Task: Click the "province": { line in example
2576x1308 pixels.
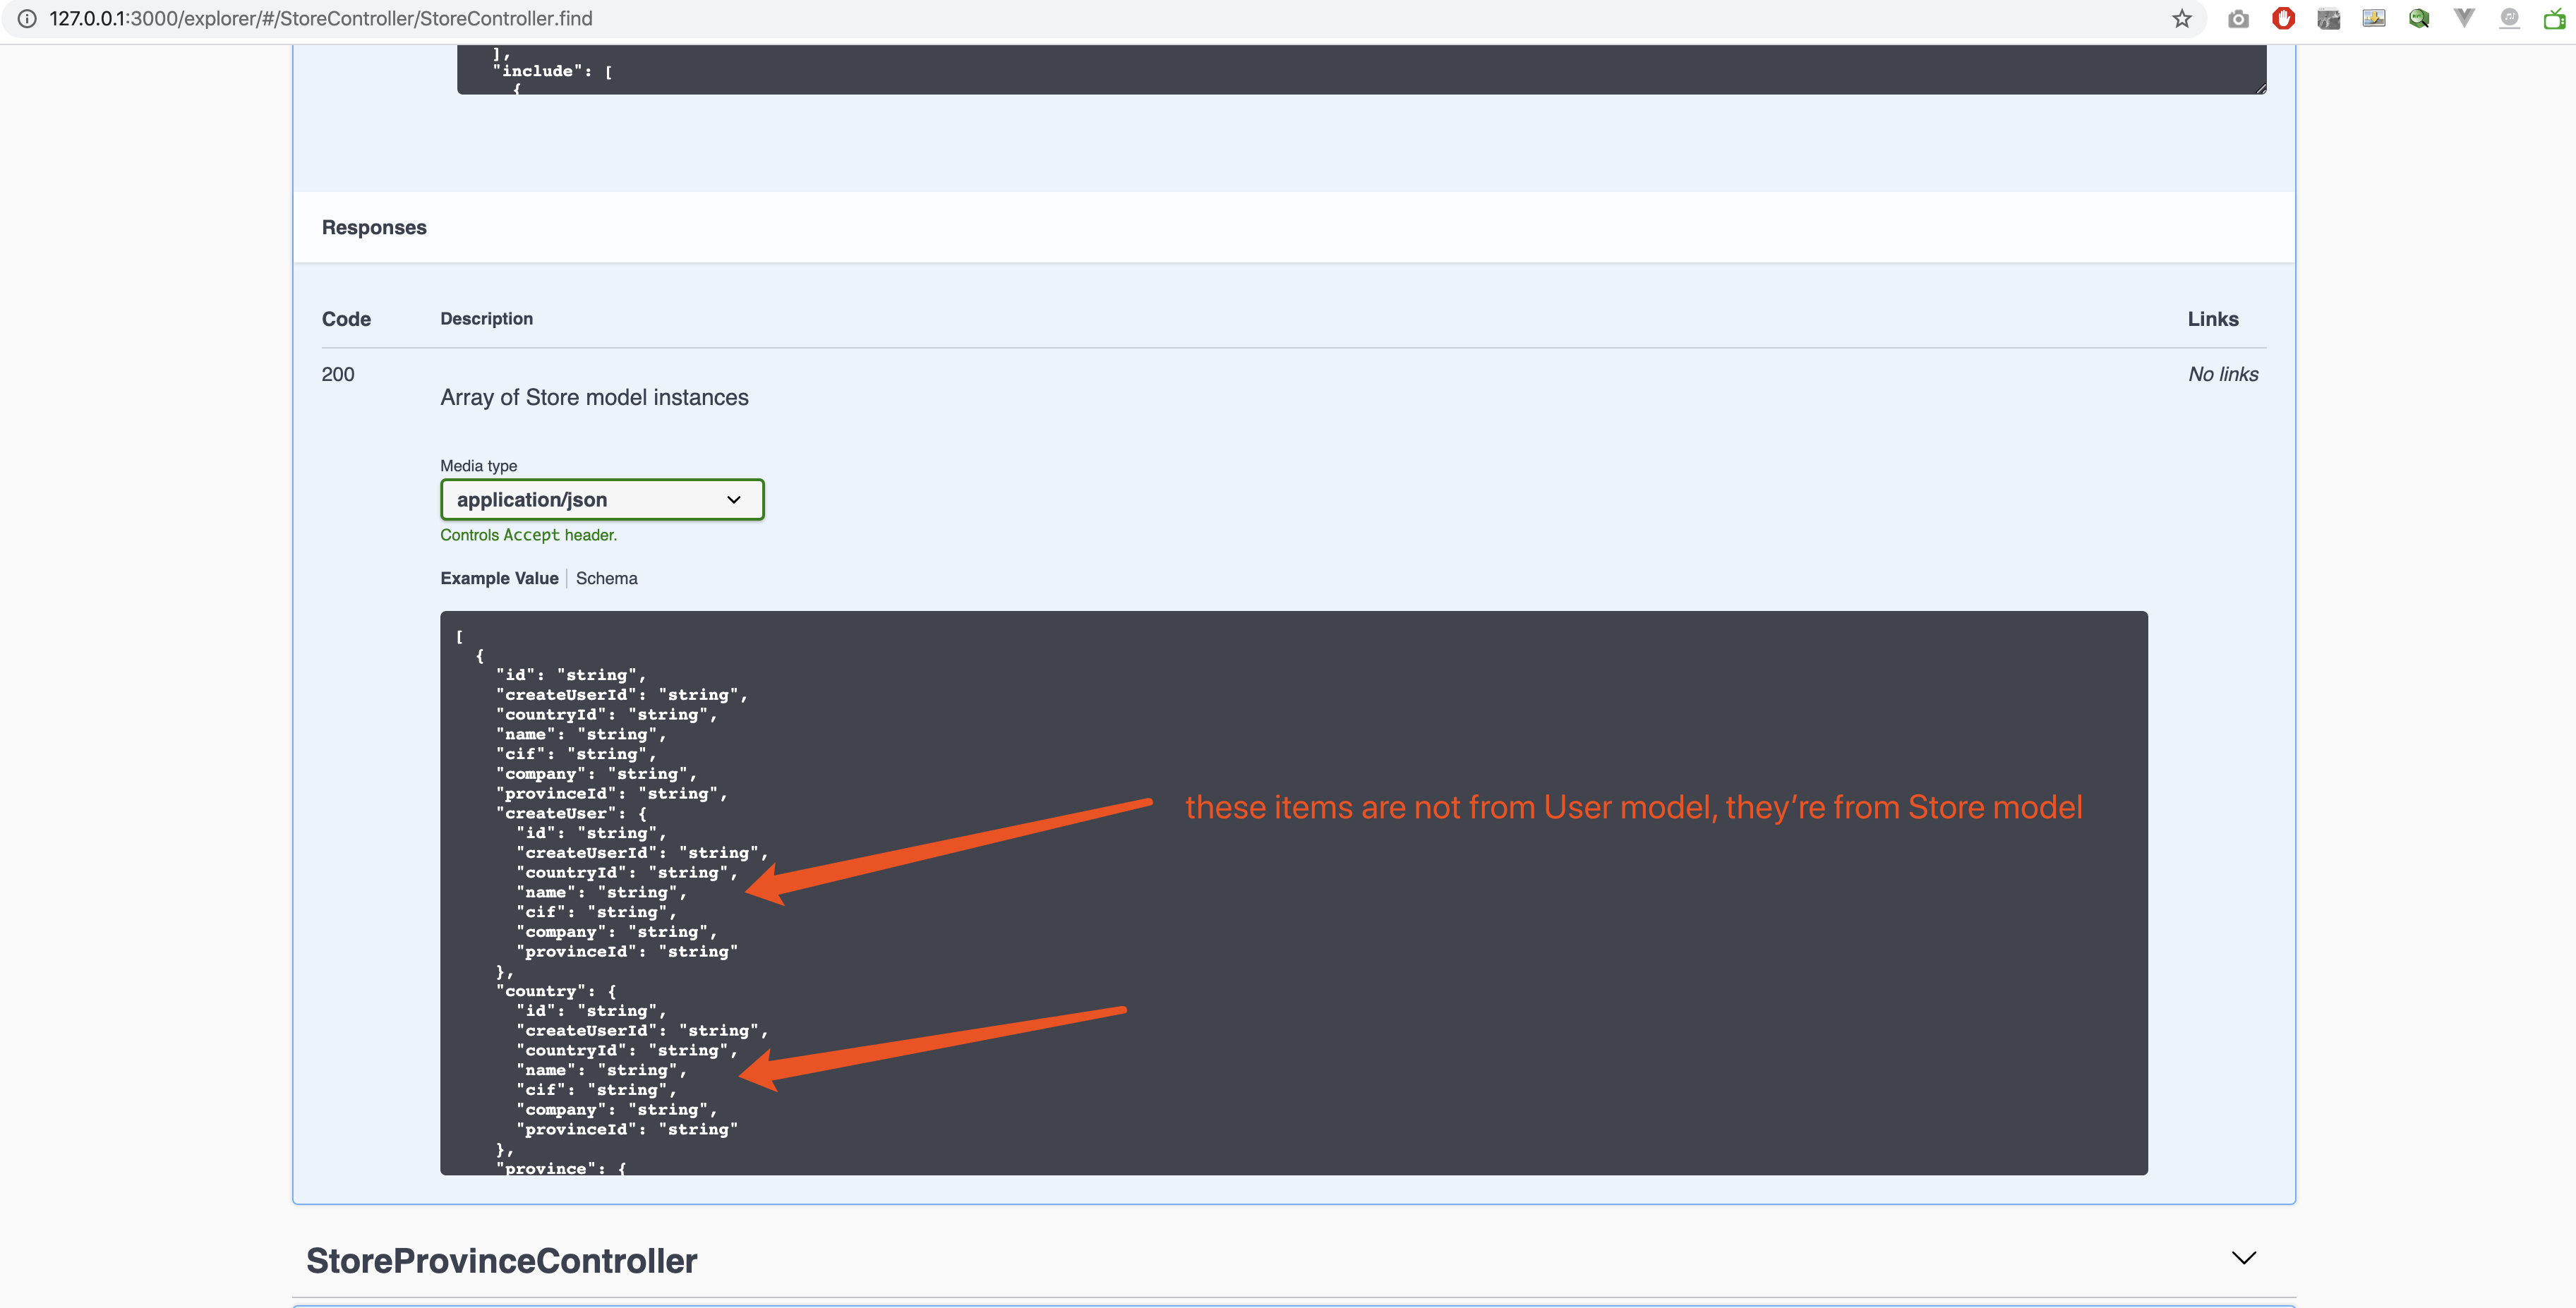Action: [x=561, y=1168]
